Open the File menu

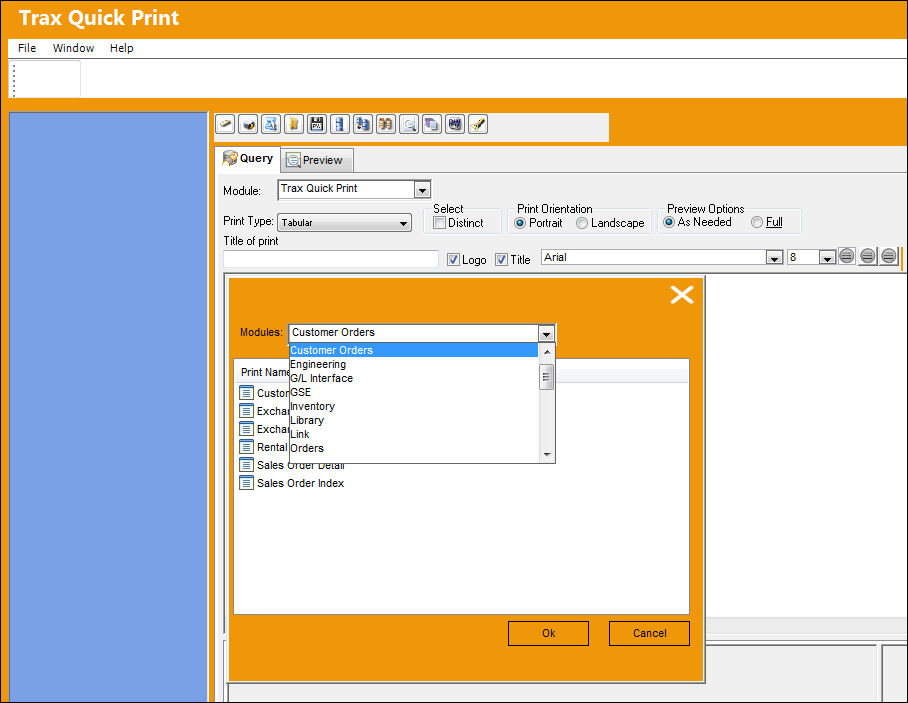pos(27,48)
